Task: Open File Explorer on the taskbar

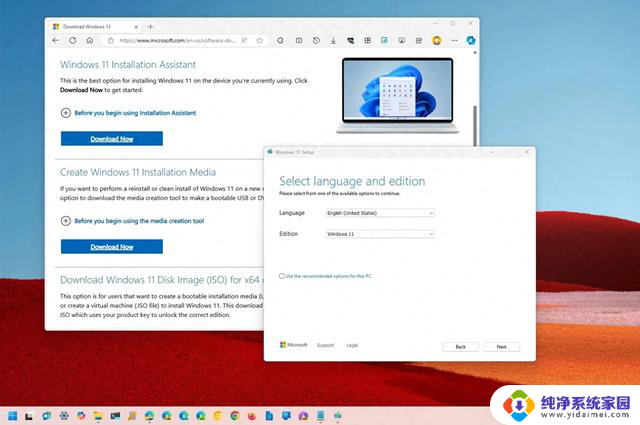Action: click(98, 416)
